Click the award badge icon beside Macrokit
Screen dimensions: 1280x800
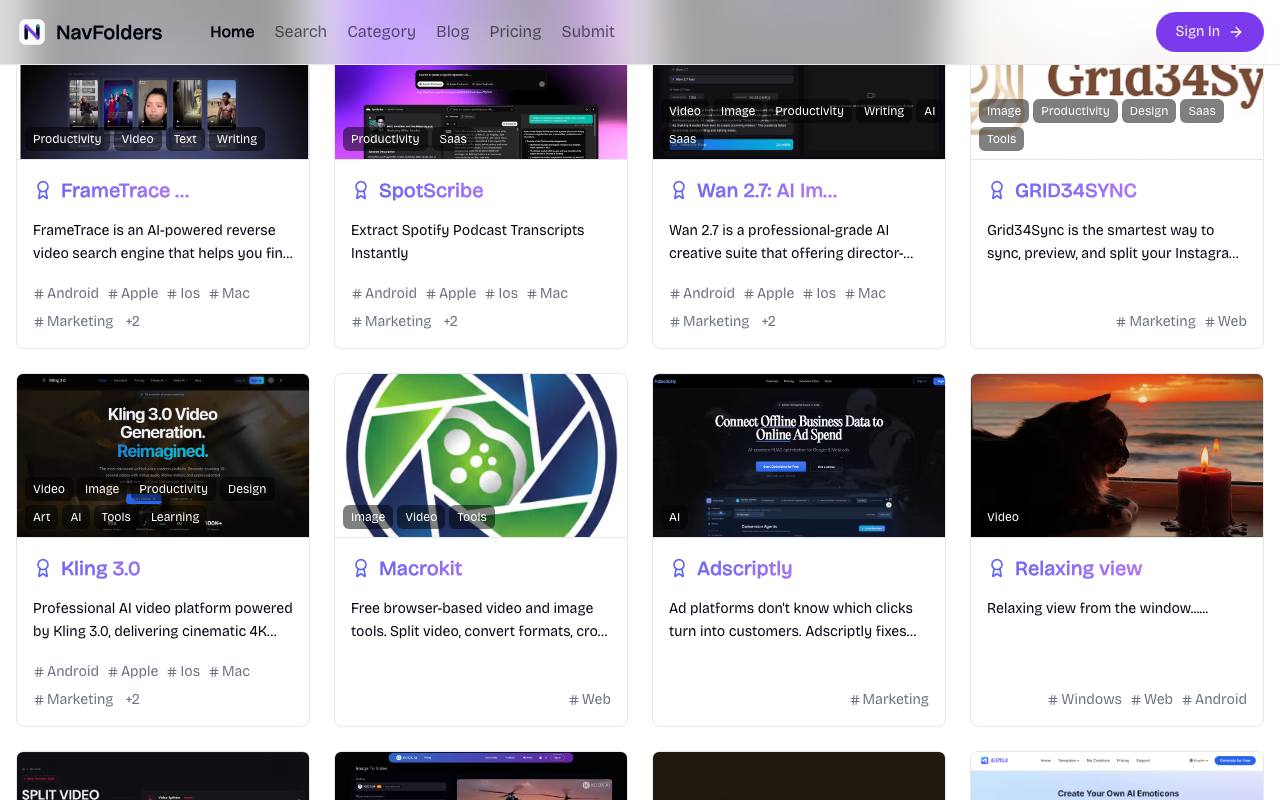pos(361,568)
